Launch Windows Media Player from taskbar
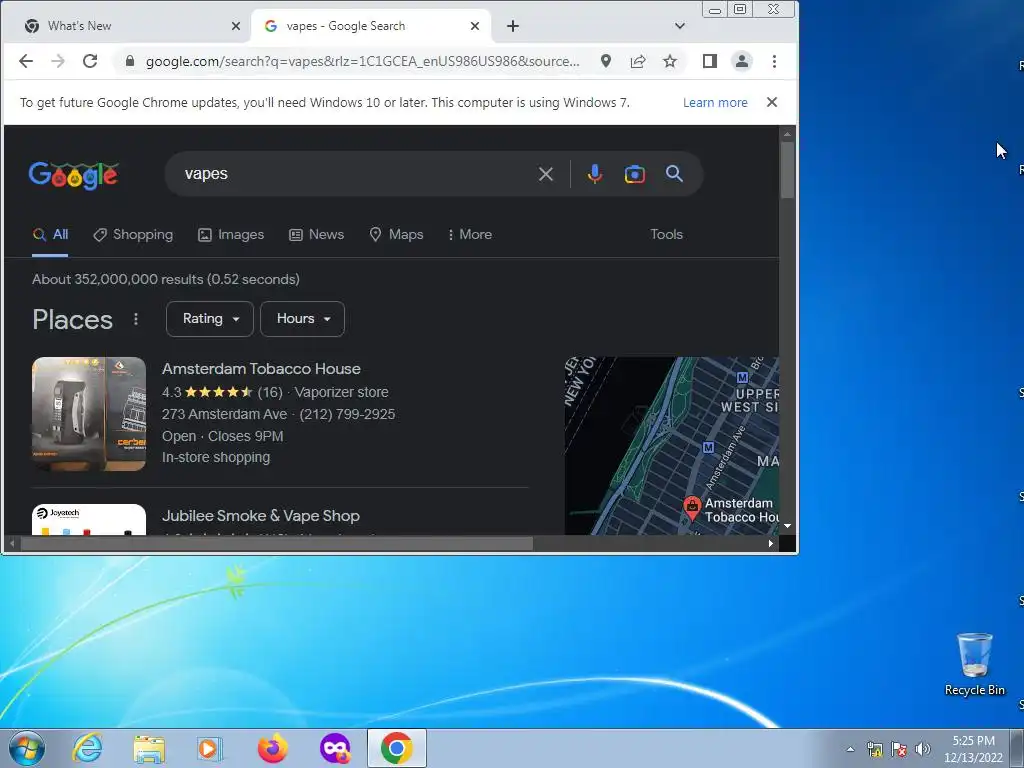1024x768 pixels. point(210,749)
